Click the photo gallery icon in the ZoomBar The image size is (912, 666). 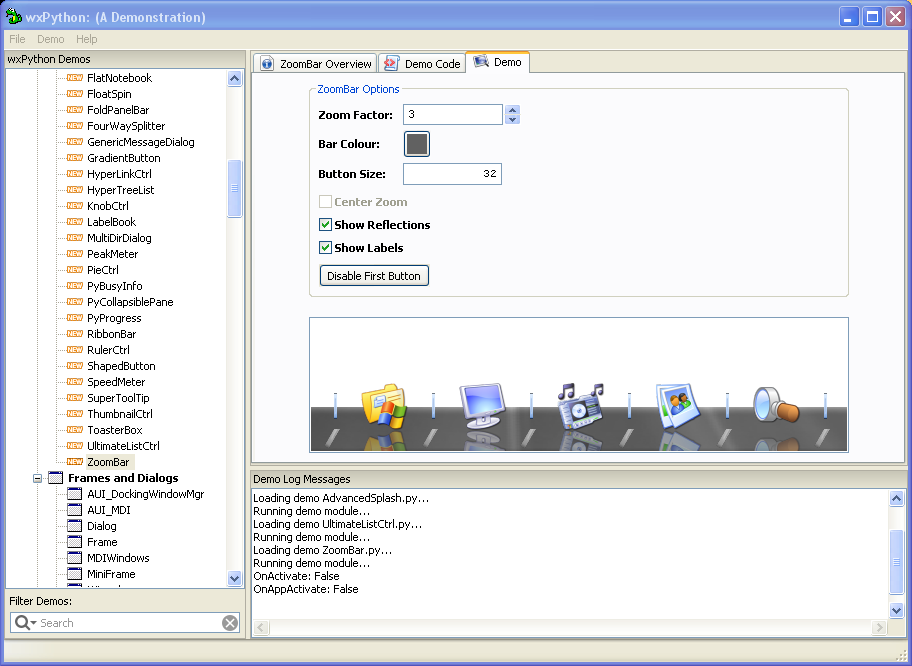[x=677, y=406]
